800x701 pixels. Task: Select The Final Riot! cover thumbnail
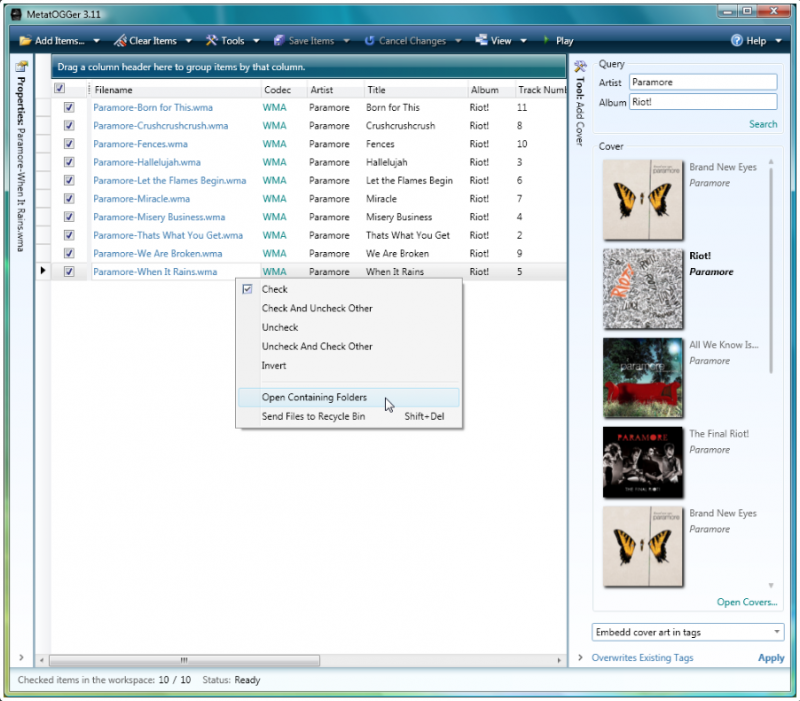[643, 462]
